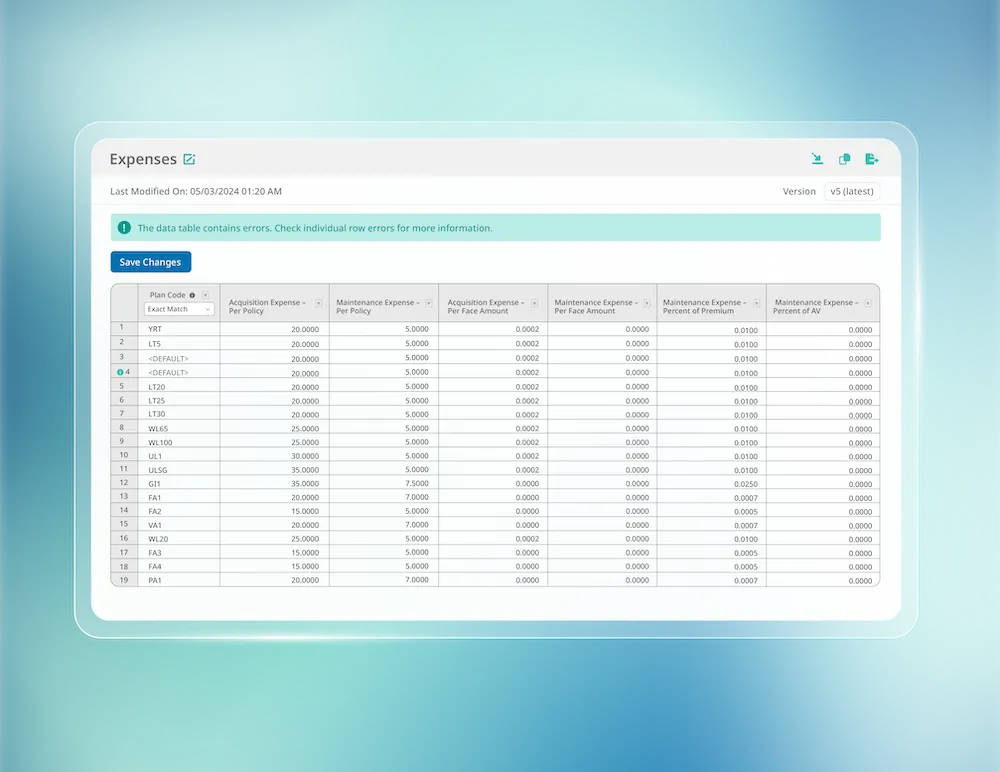Open Maintenance Expense – Percent of Premium column menu
This screenshot has height=772, width=1000.
point(756,304)
